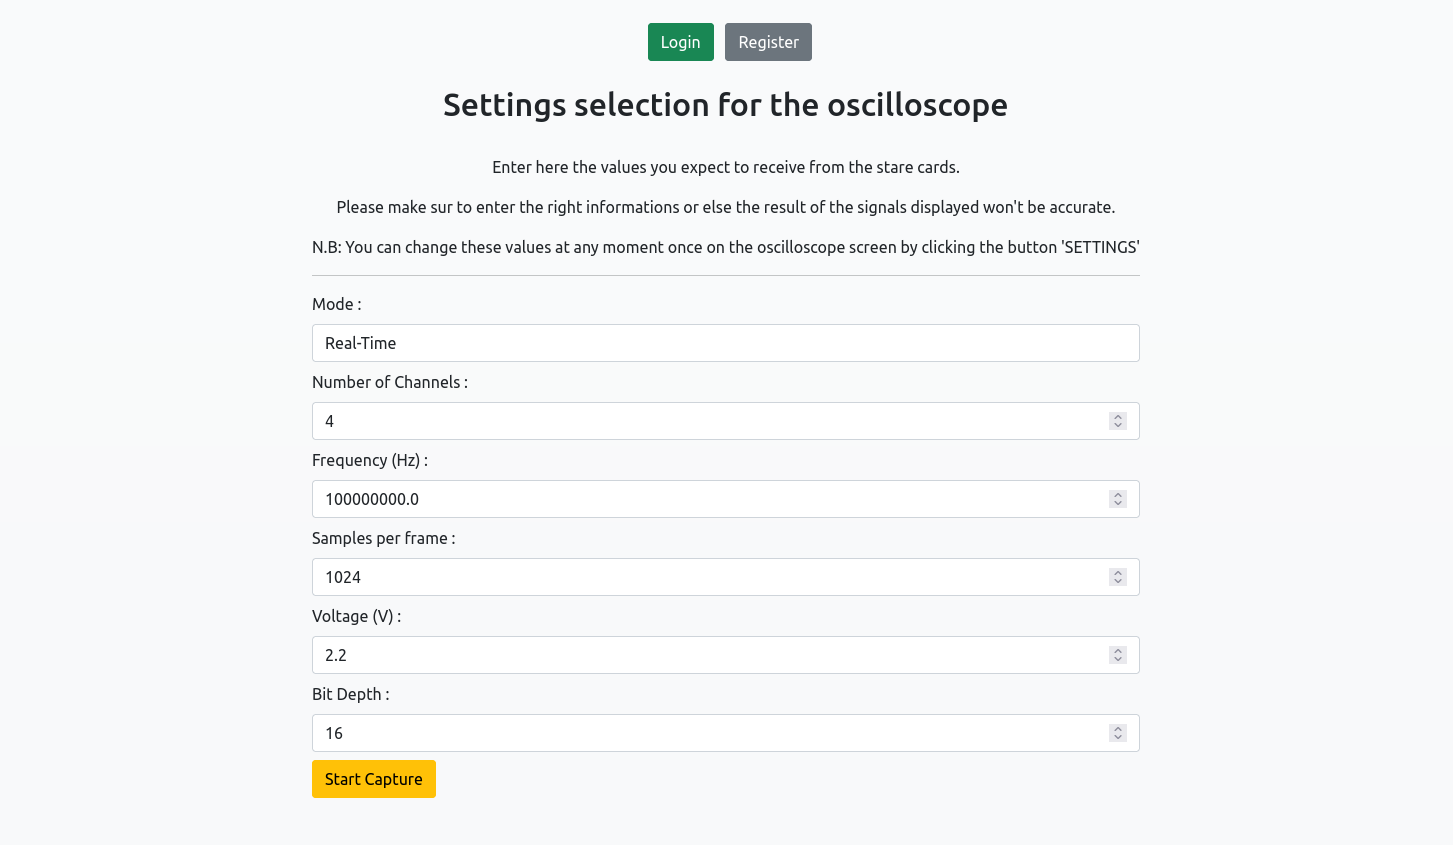The width and height of the screenshot is (1453, 845).
Task: Increase Bit Depth using up arrow
Action: [x=1118, y=729]
